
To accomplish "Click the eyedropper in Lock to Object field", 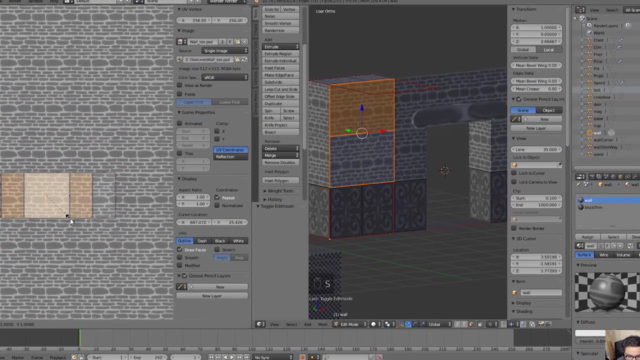I will pos(559,165).
